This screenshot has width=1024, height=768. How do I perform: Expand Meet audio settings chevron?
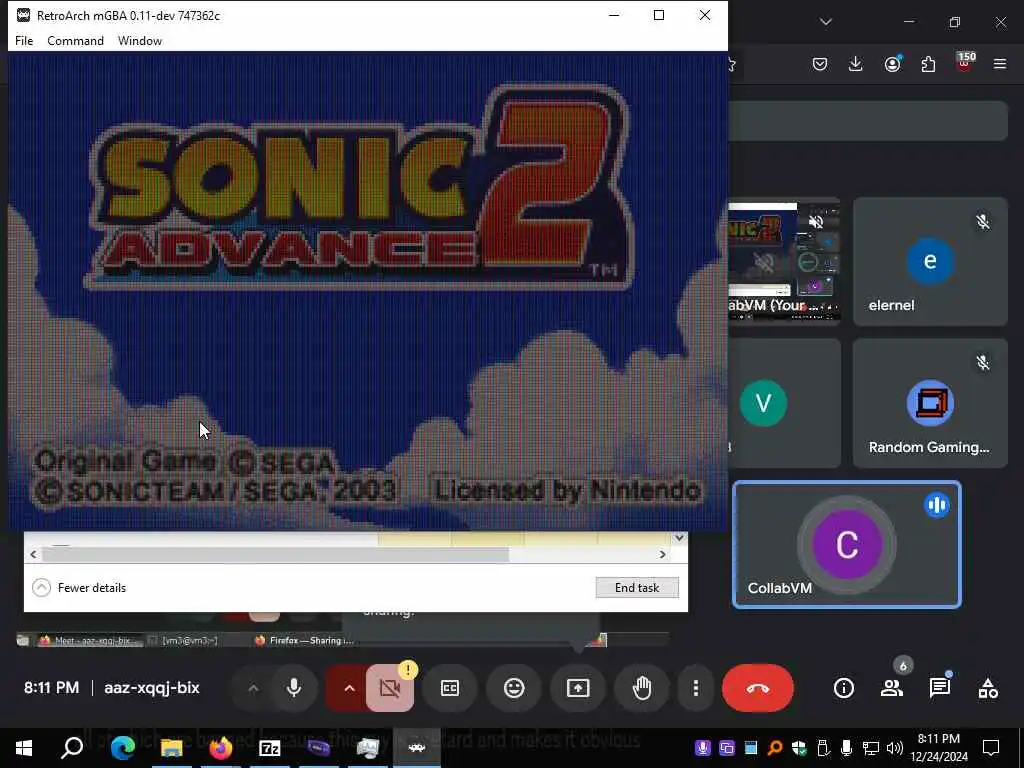coord(253,688)
